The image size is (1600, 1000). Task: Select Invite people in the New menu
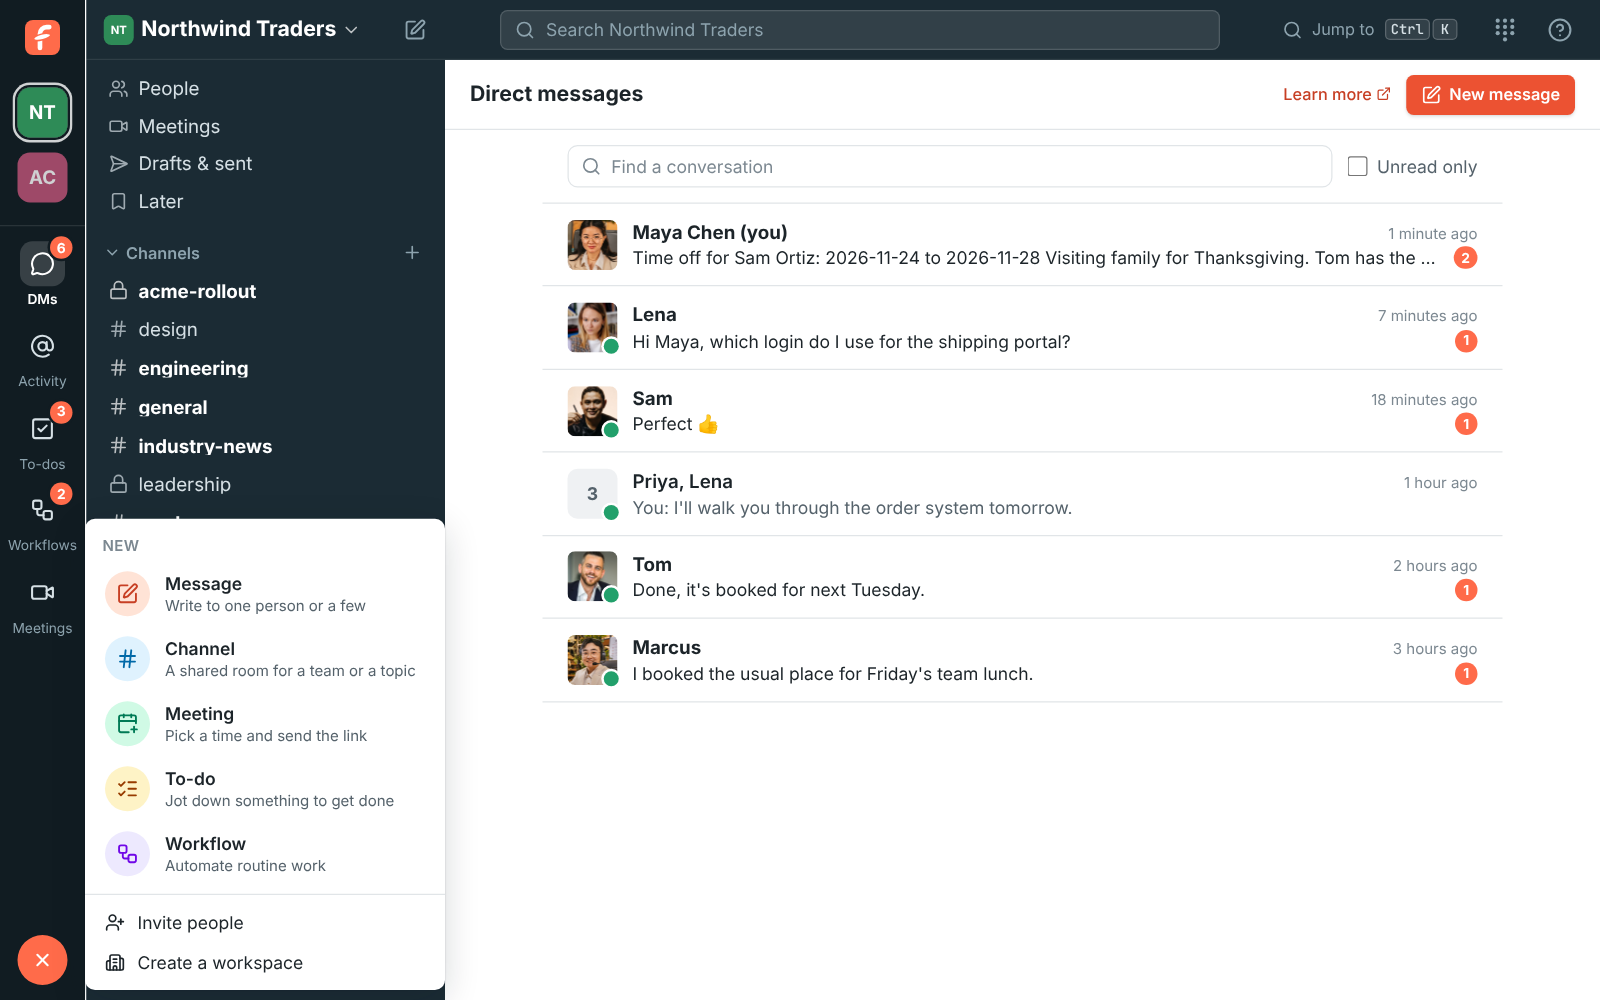coord(265,923)
